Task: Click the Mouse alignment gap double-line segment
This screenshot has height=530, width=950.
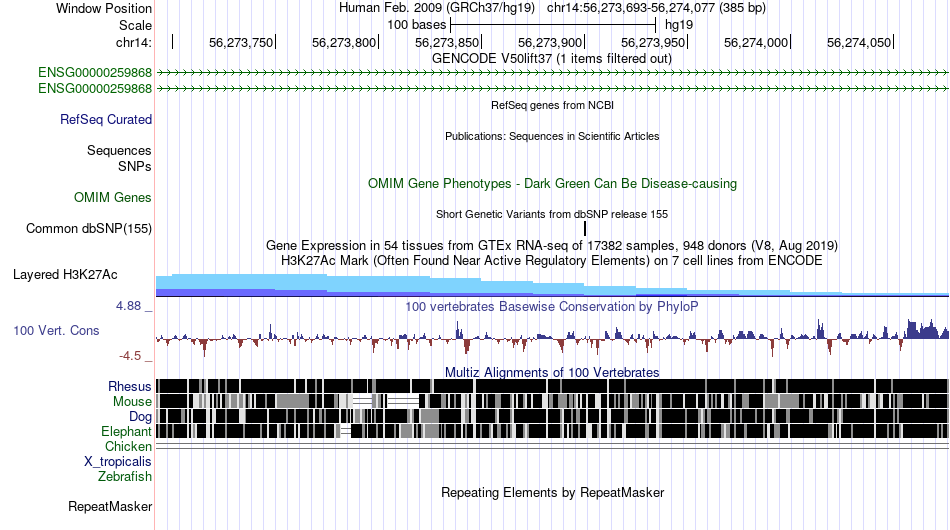Action: pyautogui.click(x=403, y=401)
